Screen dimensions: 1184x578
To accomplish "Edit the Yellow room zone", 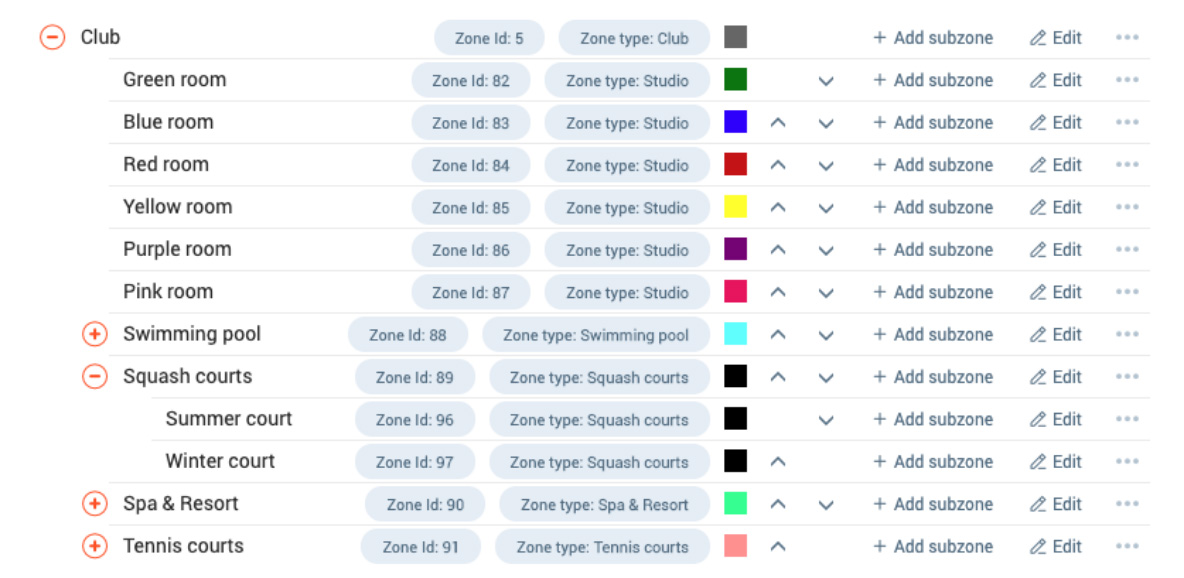I will (x=1056, y=207).
